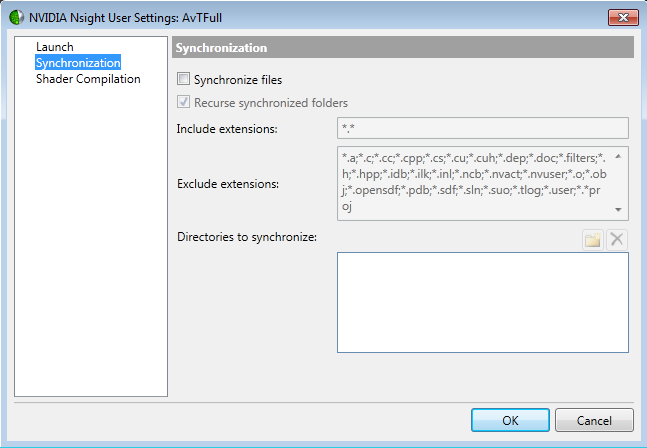Click the Synchronization section header bar
This screenshot has width=647, height=448.
pos(403,47)
